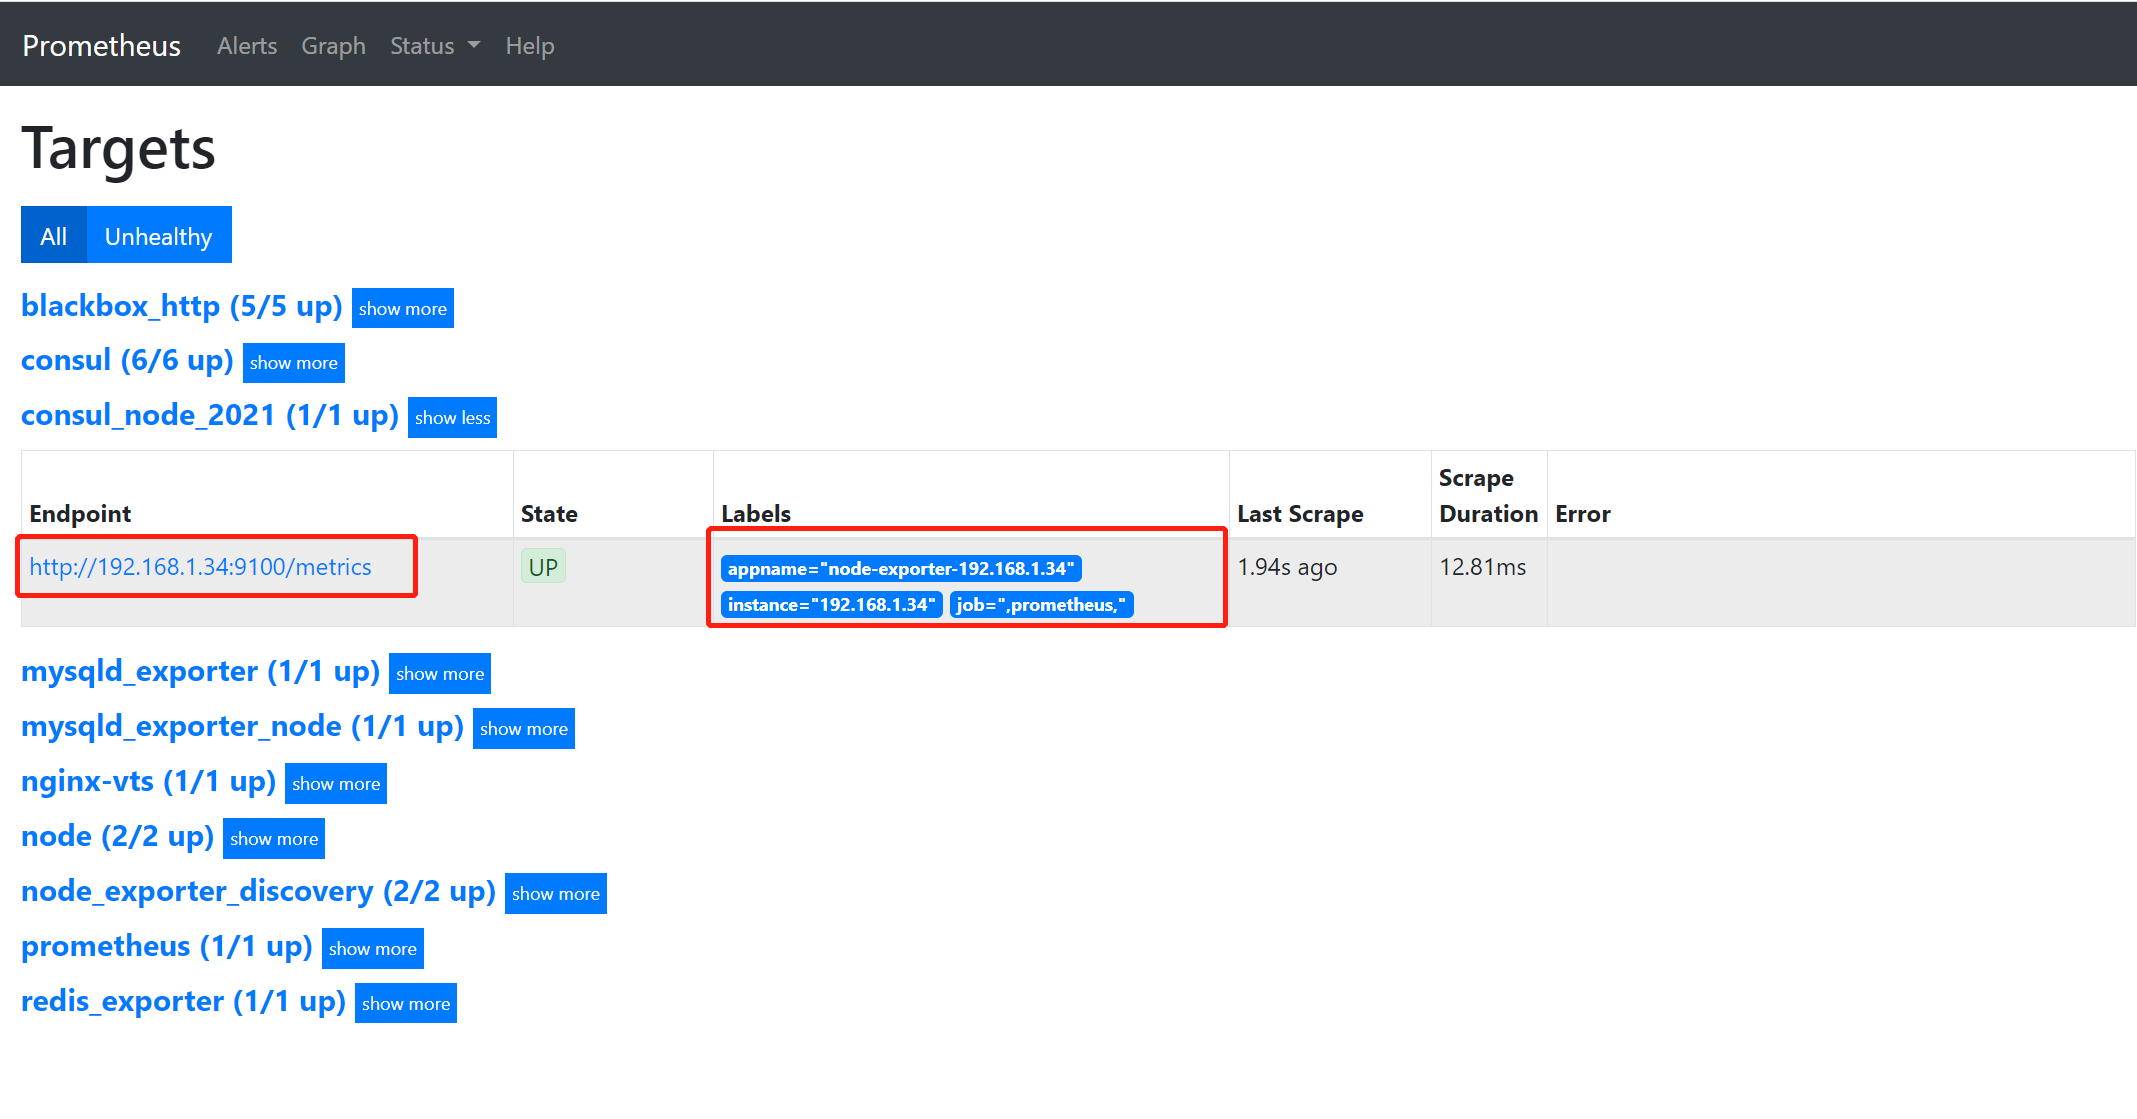
Task: Filter to Unhealthy targets only
Action: coord(159,235)
